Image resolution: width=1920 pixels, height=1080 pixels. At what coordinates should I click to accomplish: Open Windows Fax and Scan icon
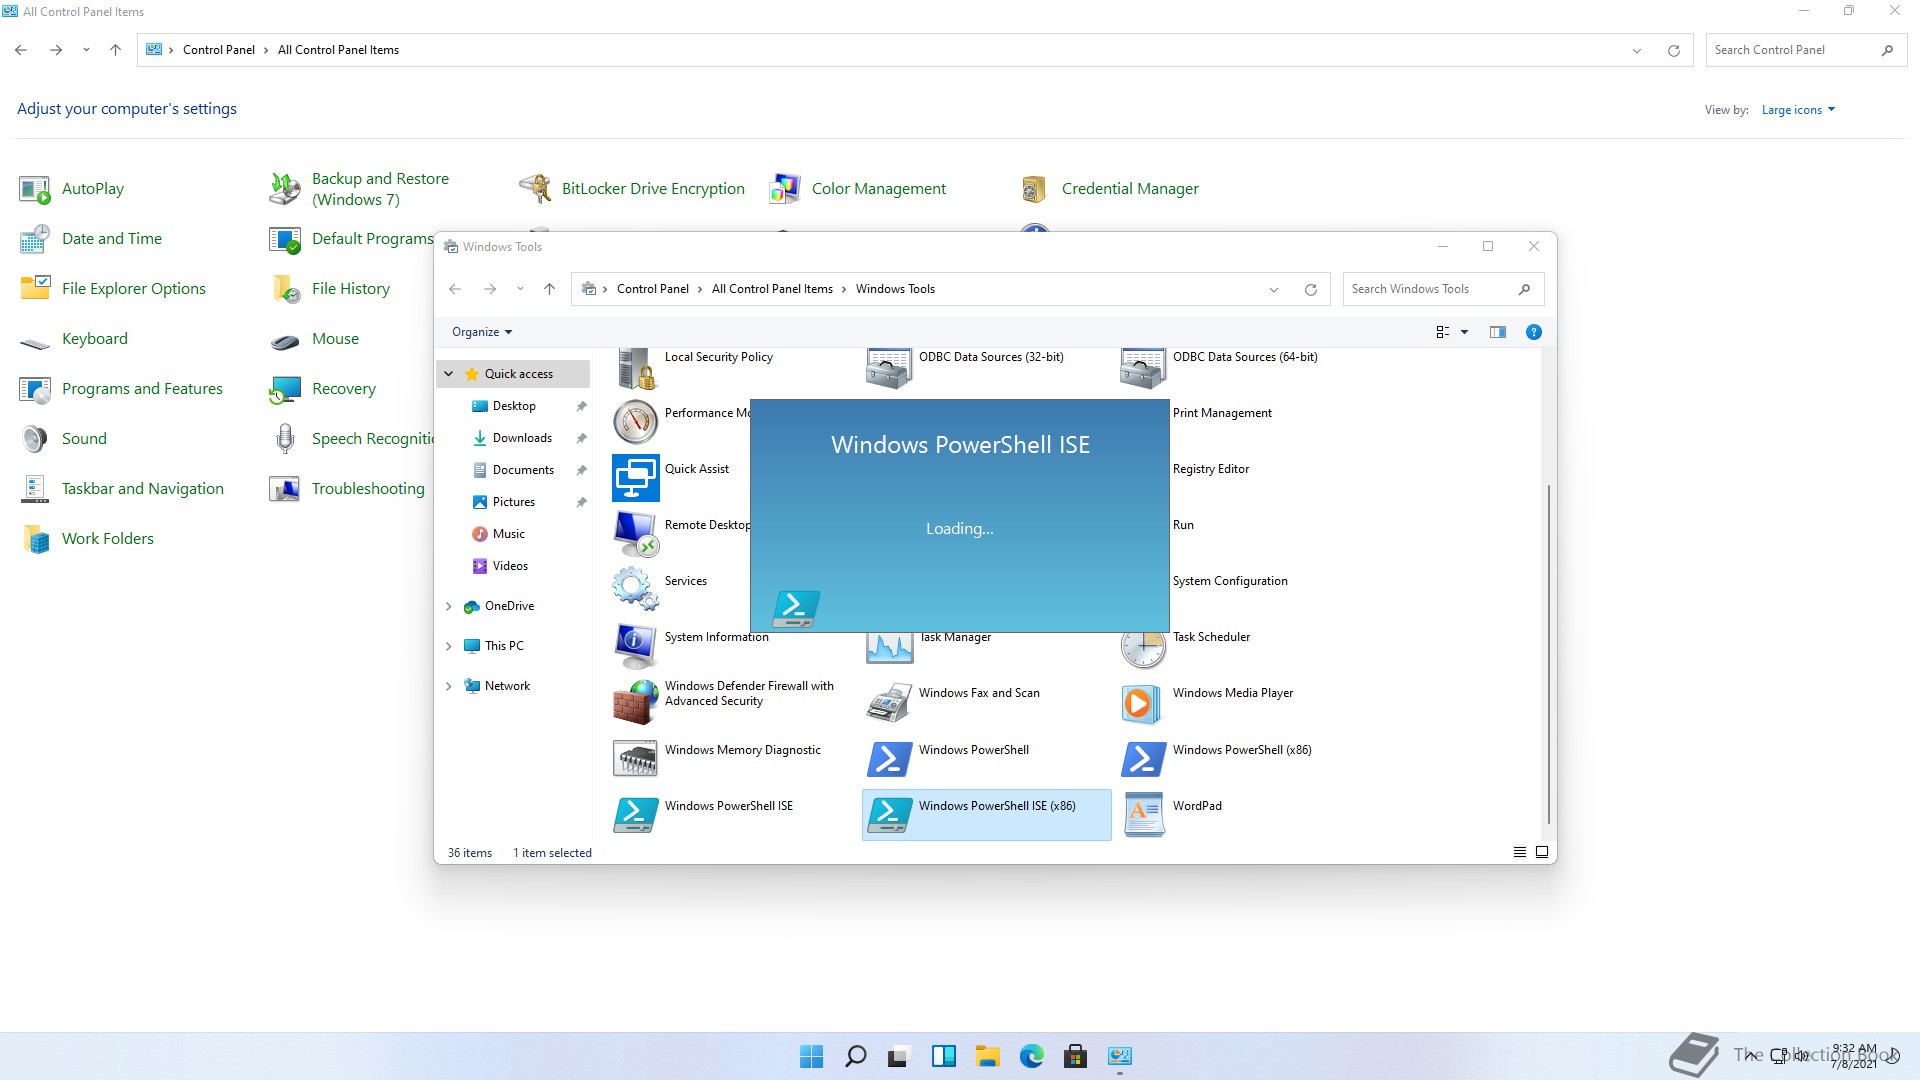click(x=889, y=703)
